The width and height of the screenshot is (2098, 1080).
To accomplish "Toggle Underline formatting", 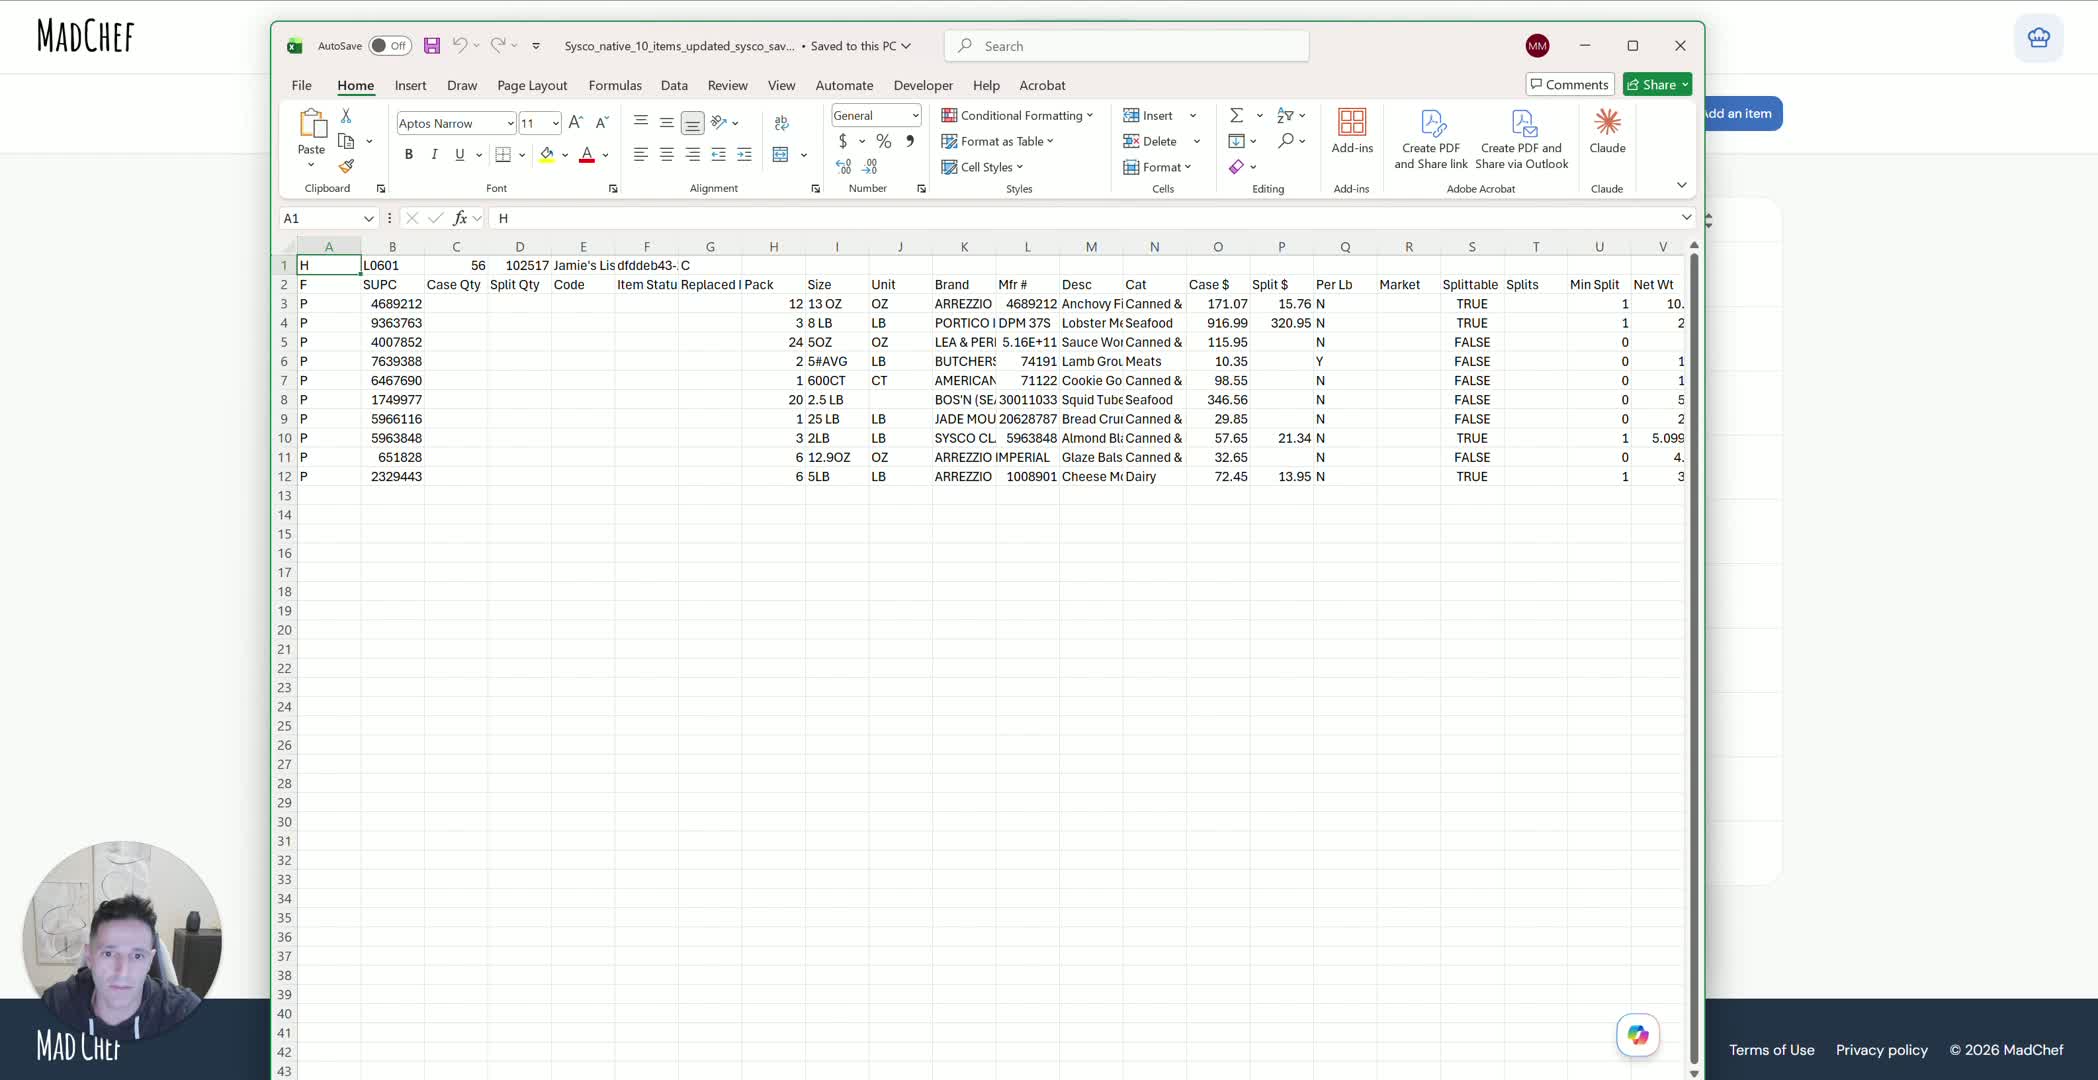I will click(459, 154).
